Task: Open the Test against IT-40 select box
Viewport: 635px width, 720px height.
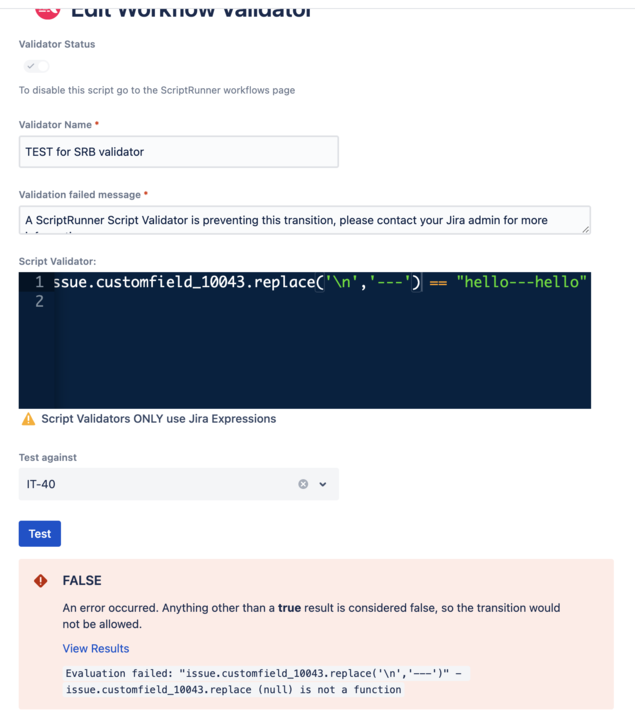Action: 179,484
